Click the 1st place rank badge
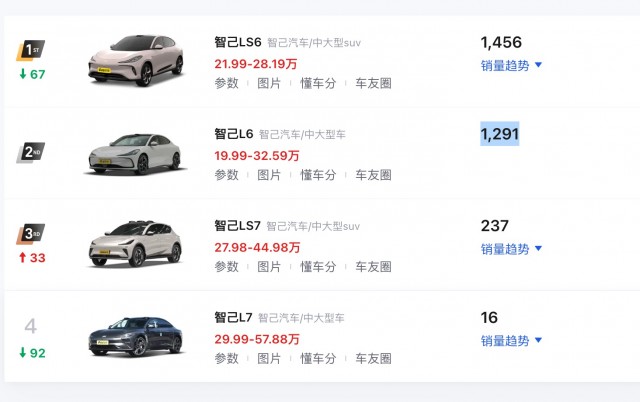 (31, 51)
